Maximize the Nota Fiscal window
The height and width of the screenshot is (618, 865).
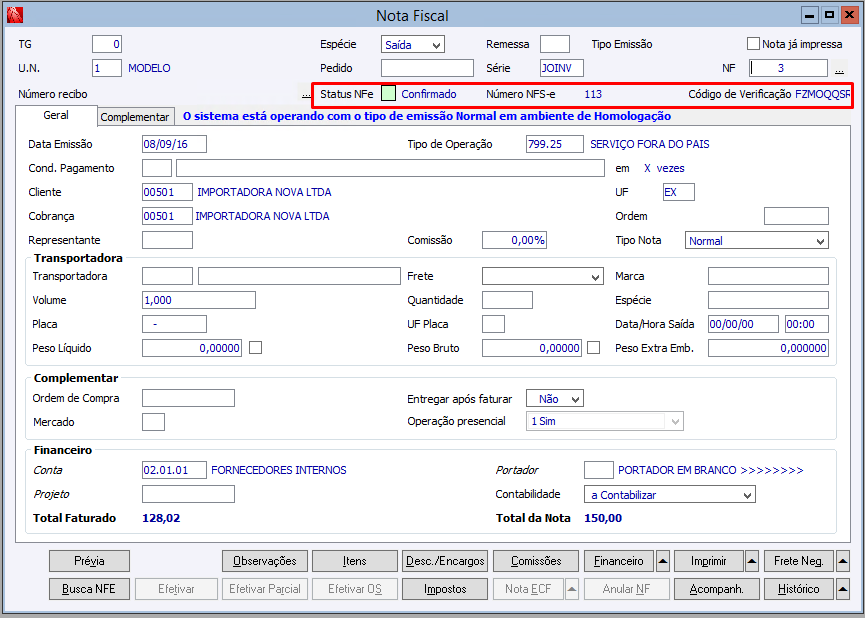829,15
